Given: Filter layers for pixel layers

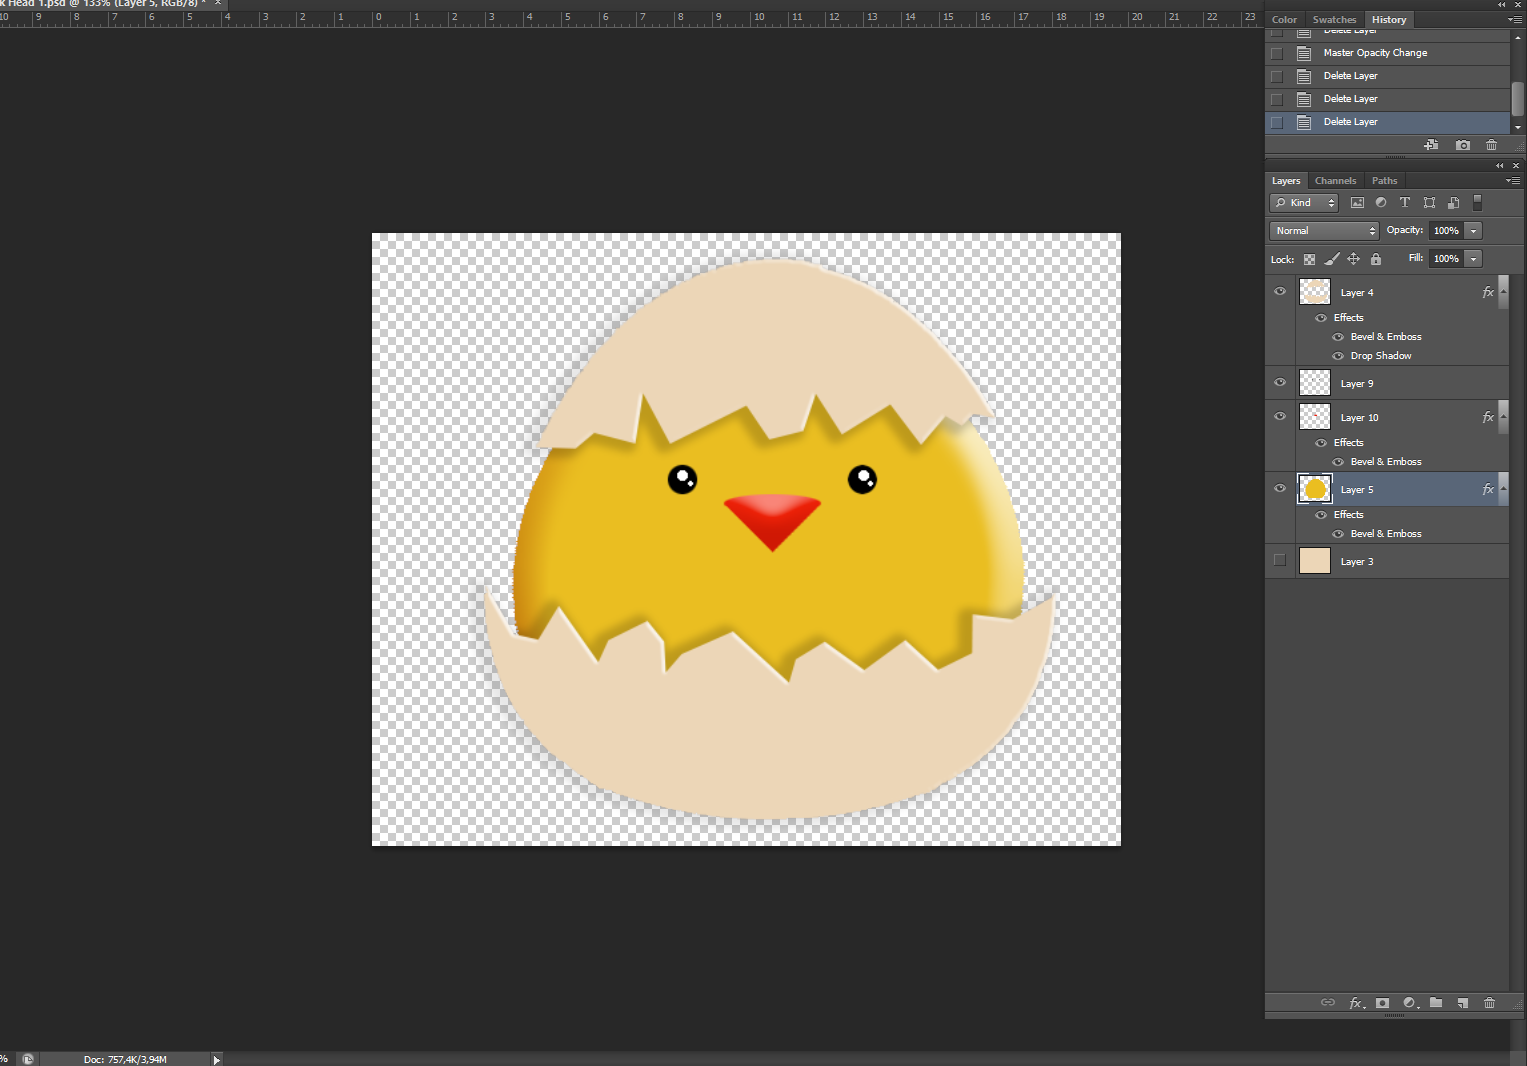Looking at the screenshot, I should [x=1357, y=203].
